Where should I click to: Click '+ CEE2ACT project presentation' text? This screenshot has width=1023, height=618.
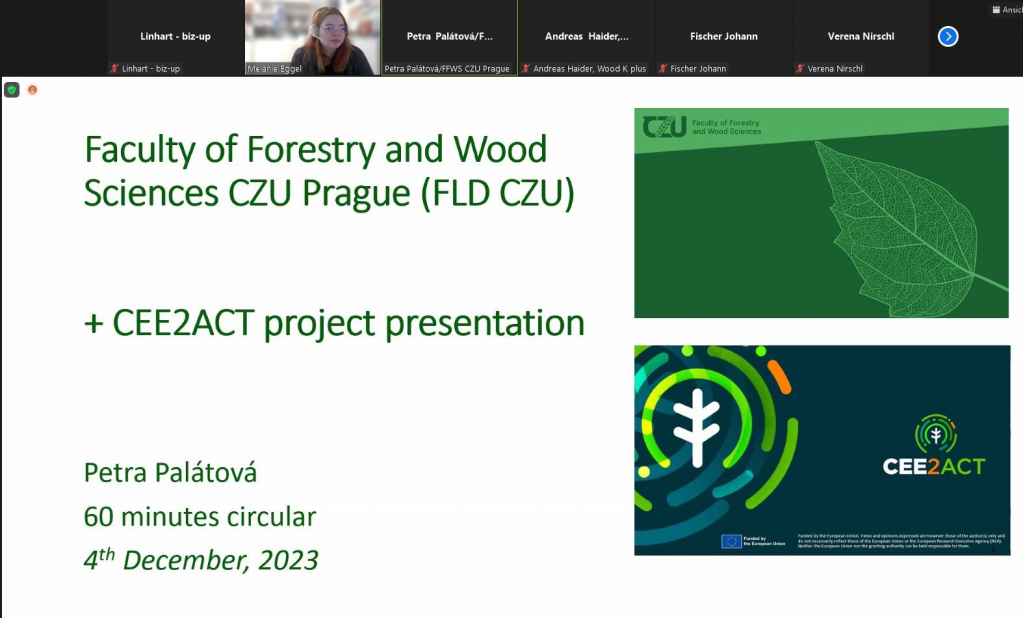tap(334, 323)
